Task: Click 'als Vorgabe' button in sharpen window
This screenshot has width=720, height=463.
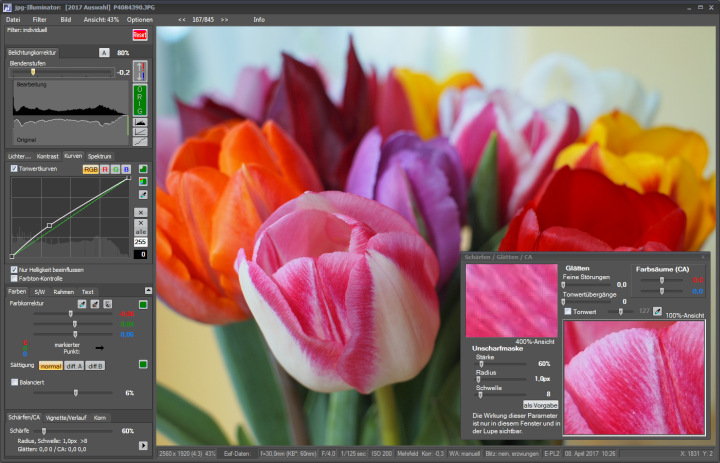Action: 540,405
